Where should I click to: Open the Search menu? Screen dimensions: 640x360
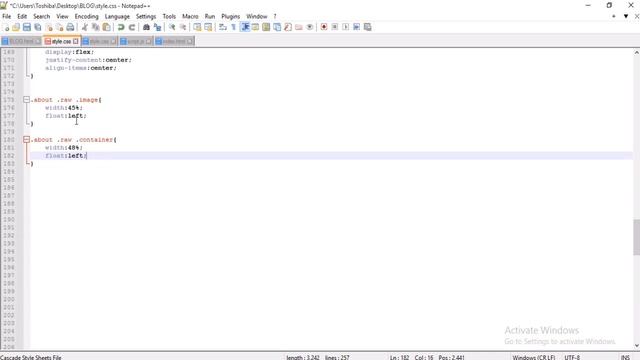42,16
